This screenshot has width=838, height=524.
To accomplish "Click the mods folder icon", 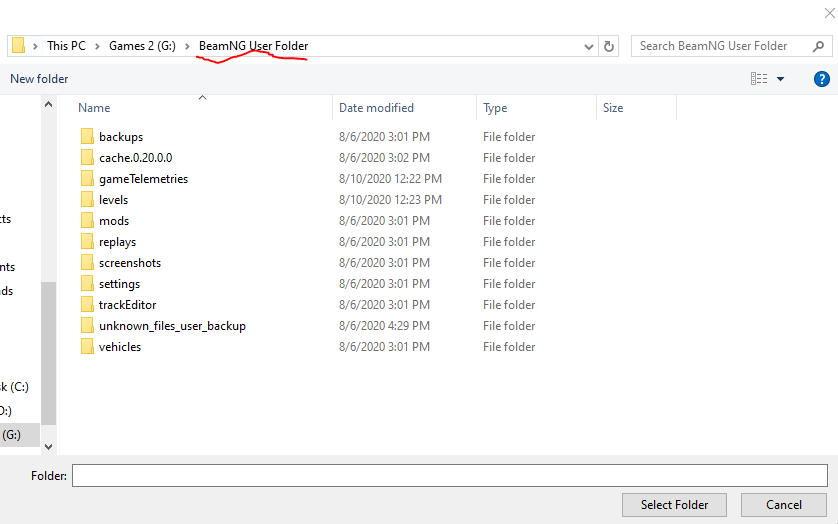I will 87,220.
